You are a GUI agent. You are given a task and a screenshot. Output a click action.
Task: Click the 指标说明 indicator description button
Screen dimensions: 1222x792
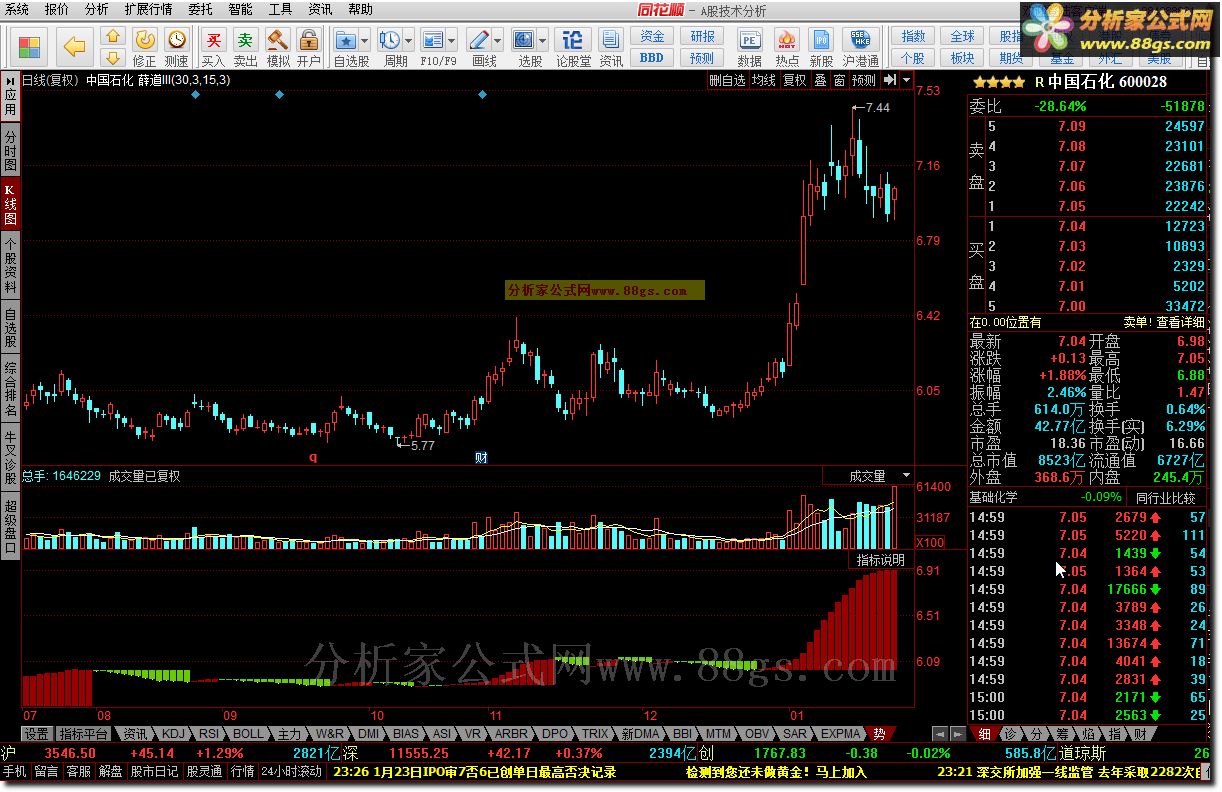coord(880,560)
